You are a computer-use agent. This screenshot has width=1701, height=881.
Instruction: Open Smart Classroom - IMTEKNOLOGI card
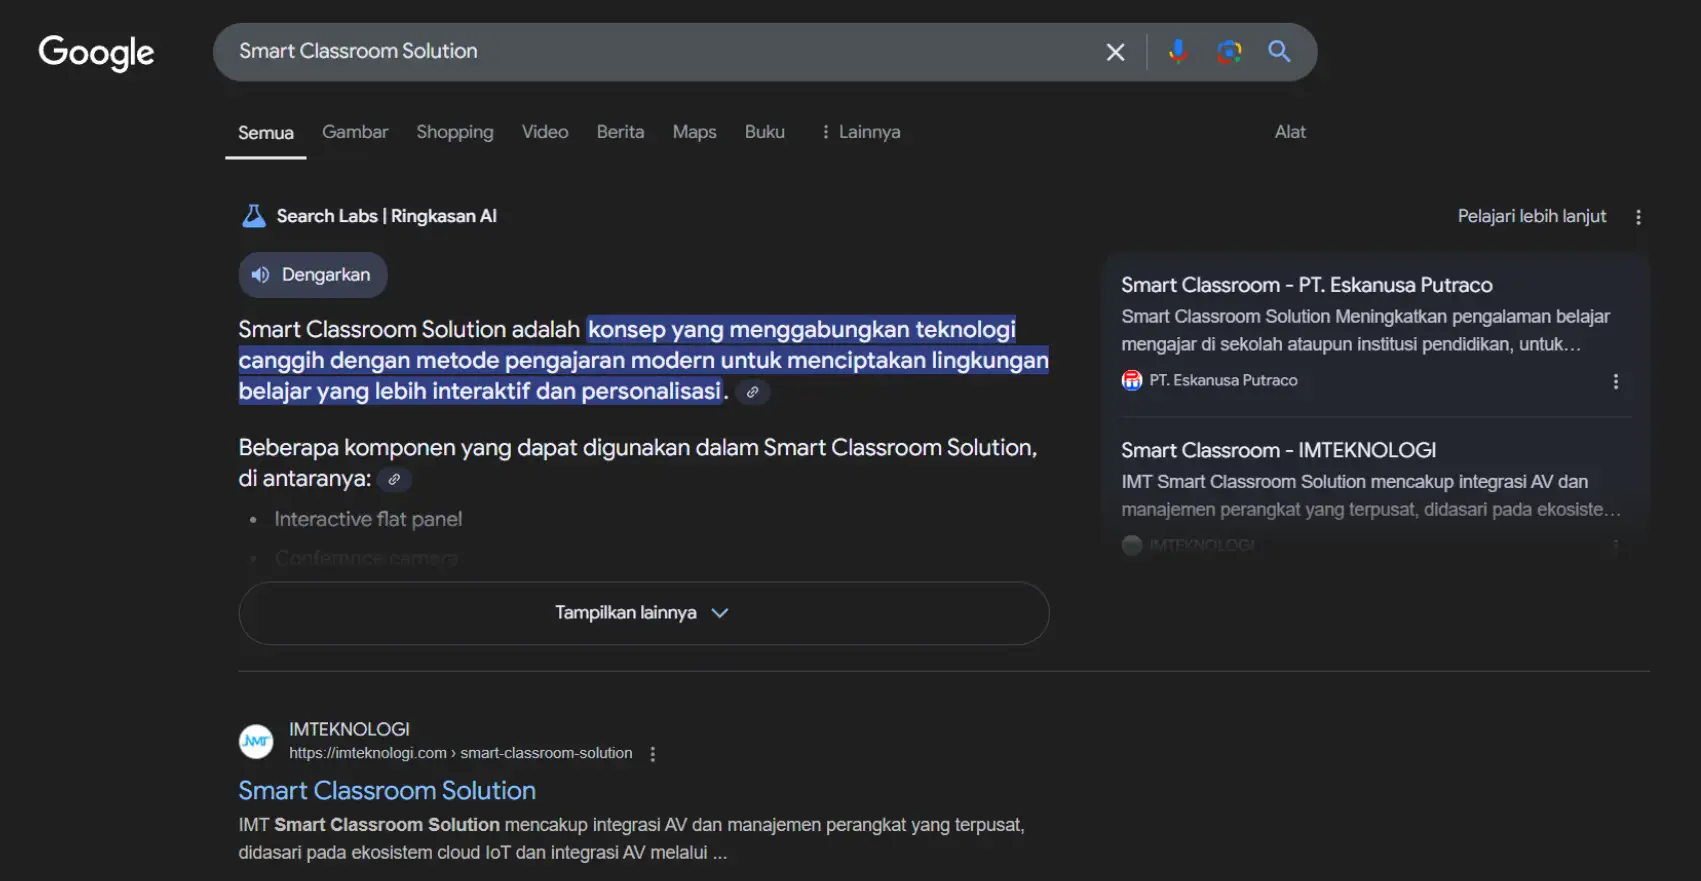pos(1278,450)
